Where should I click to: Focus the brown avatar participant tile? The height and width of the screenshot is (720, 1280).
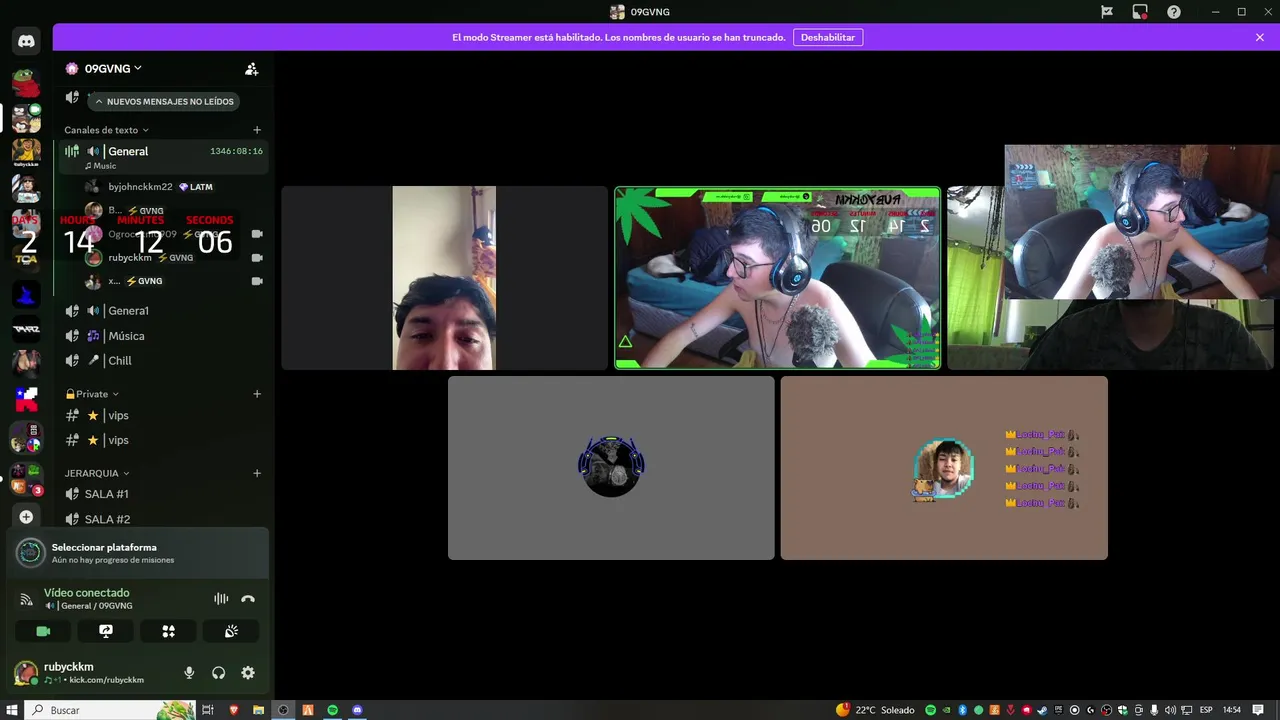tap(944, 468)
